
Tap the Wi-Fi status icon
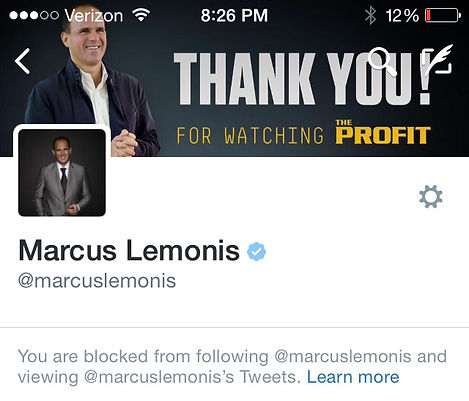(141, 15)
